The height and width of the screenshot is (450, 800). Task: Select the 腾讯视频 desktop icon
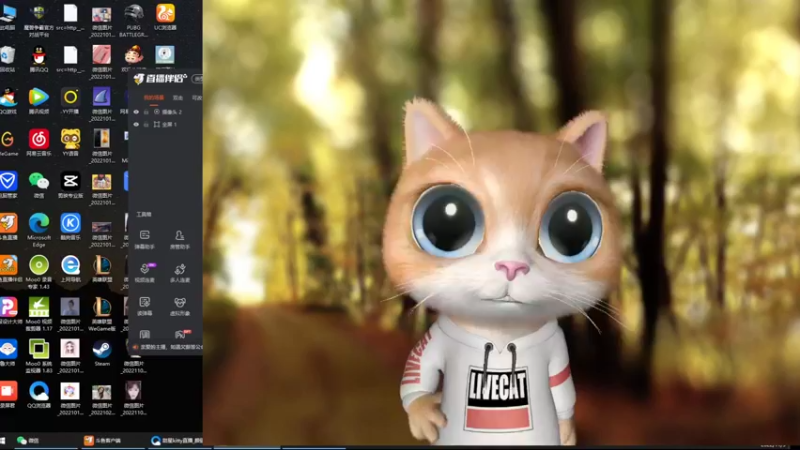[39, 101]
